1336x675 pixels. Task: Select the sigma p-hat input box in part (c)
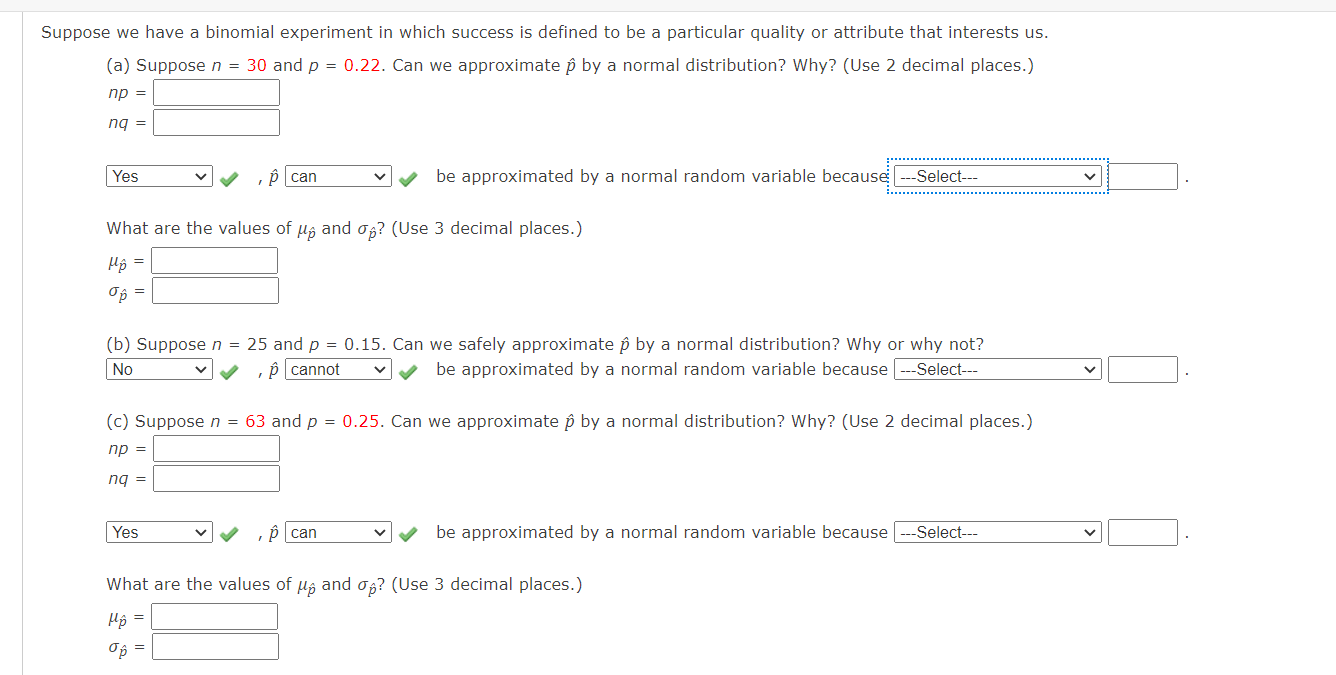pos(214,645)
